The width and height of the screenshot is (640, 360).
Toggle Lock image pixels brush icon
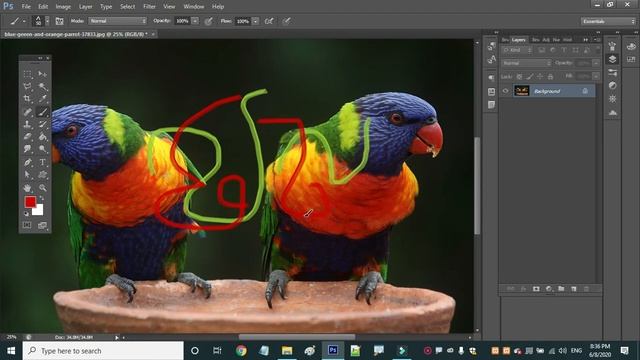click(529, 76)
